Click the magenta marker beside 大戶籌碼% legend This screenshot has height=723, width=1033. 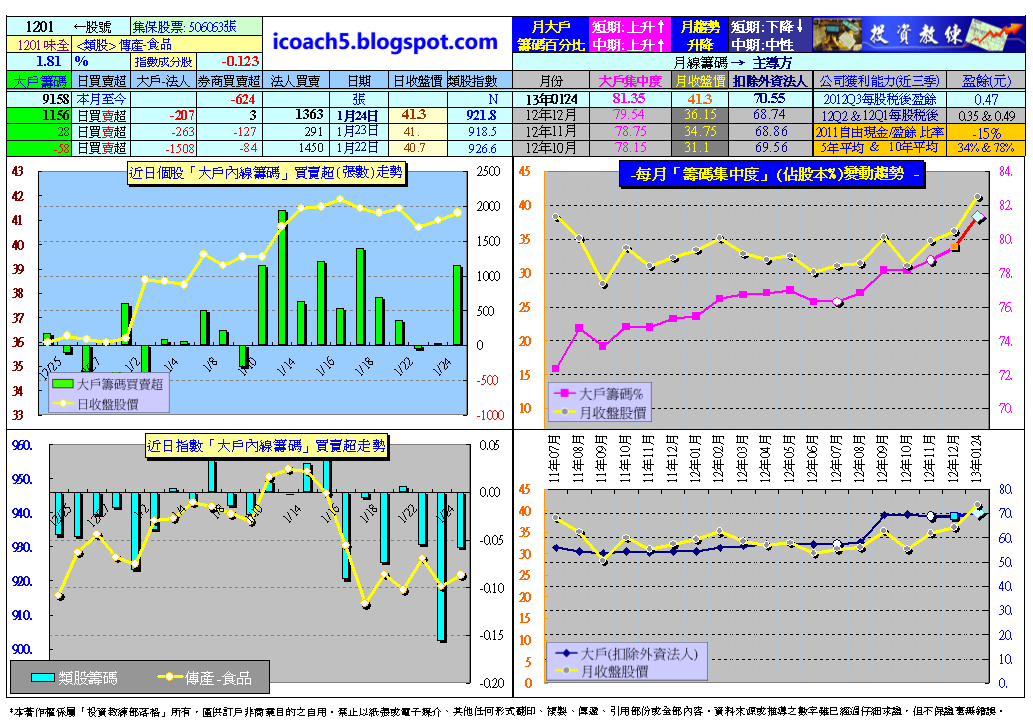click(x=565, y=393)
